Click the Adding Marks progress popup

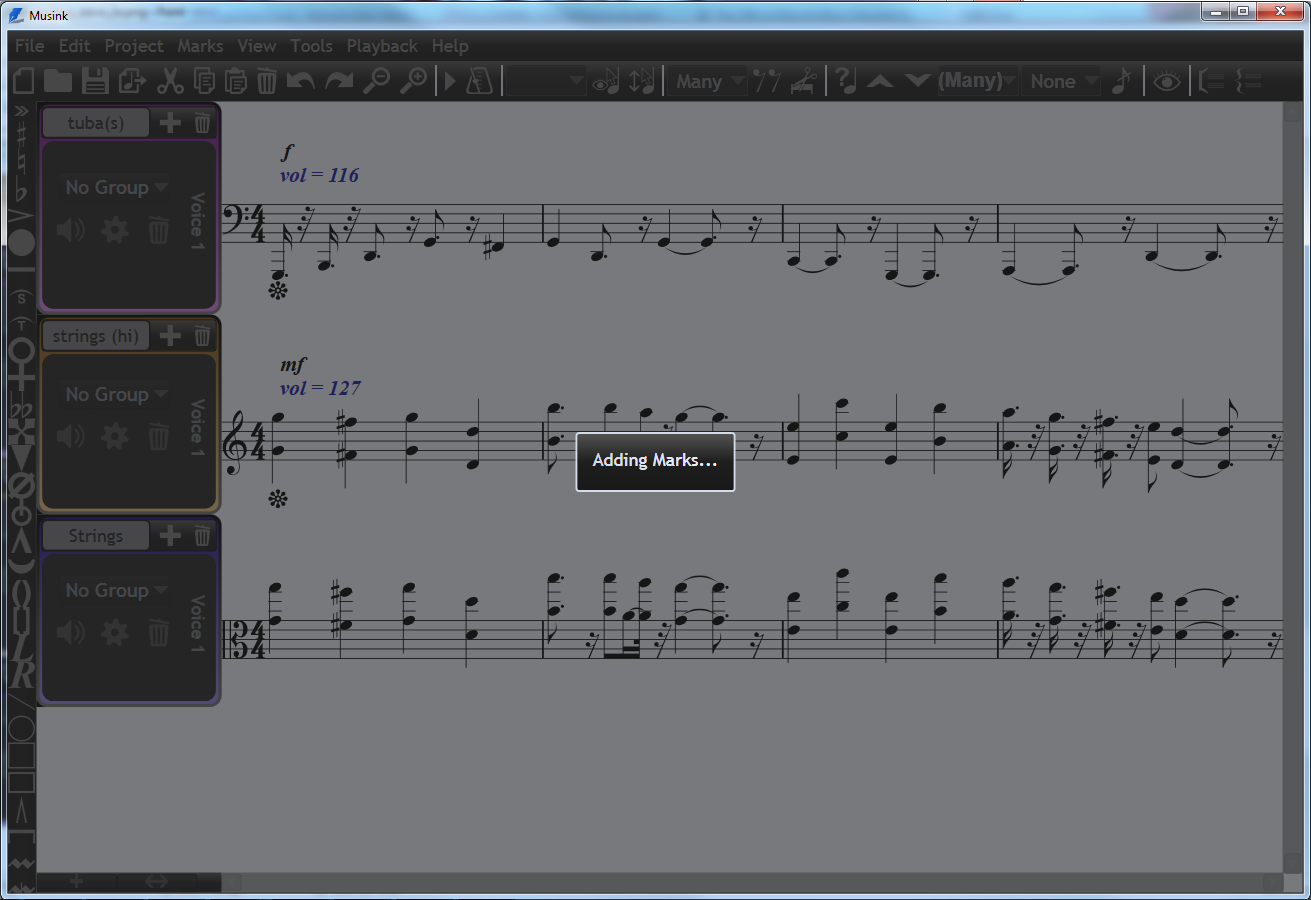pos(655,461)
